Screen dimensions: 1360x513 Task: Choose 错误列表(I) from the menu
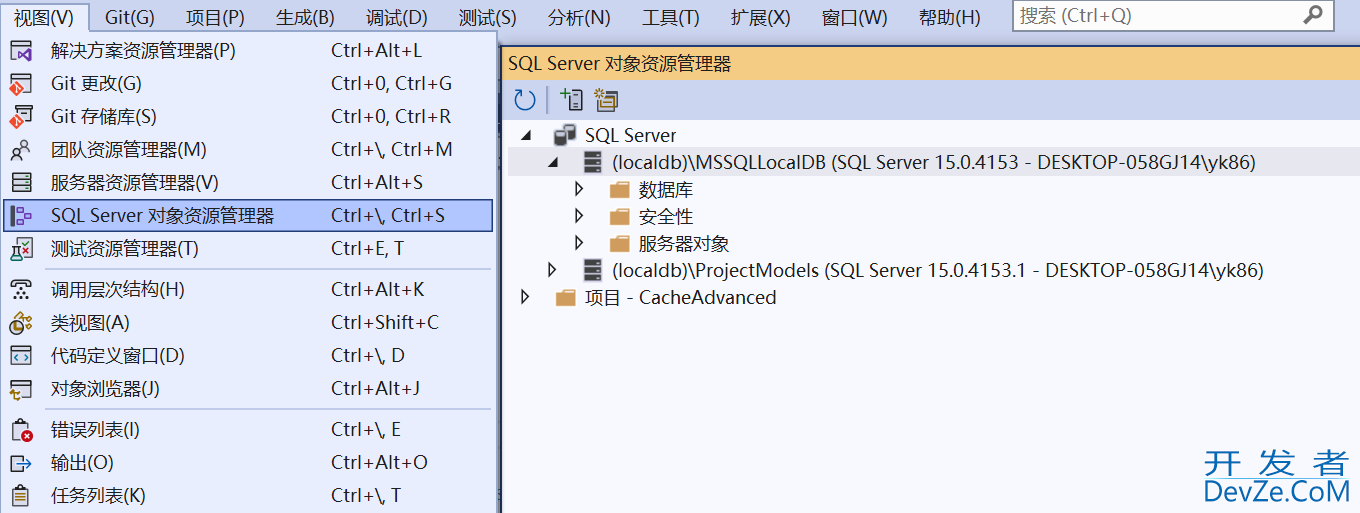click(x=248, y=430)
